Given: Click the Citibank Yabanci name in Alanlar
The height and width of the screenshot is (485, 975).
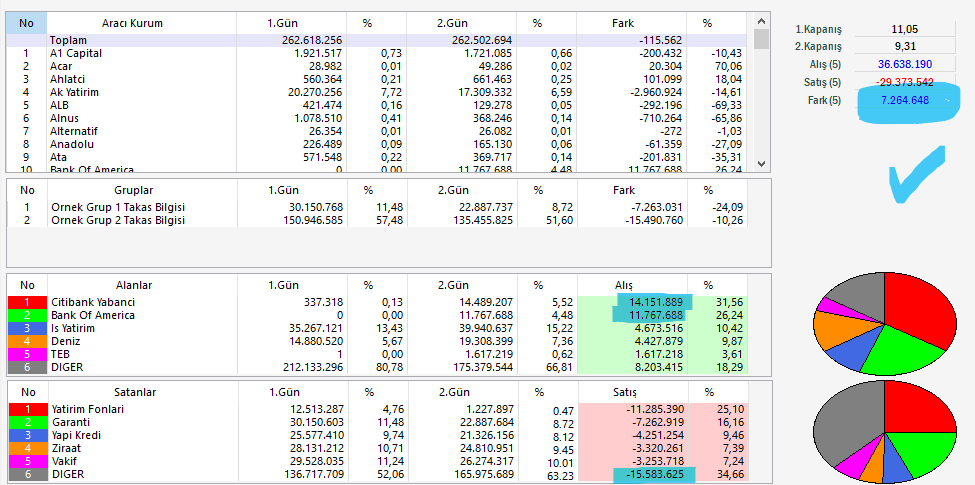Looking at the screenshot, I should click(x=93, y=302).
